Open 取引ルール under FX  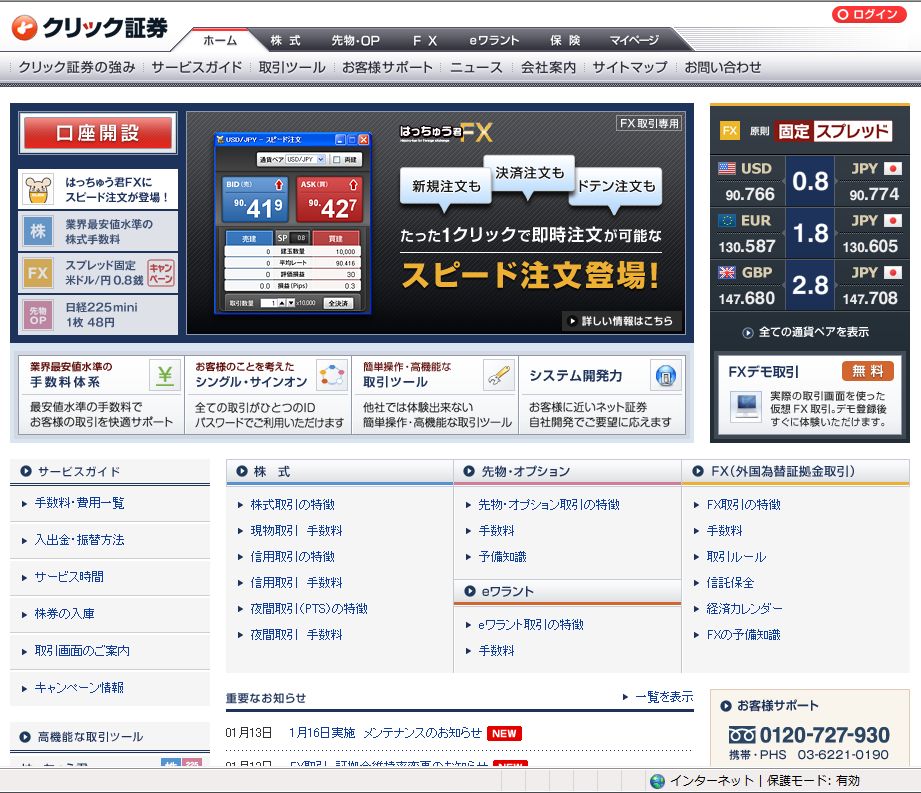(736, 557)
